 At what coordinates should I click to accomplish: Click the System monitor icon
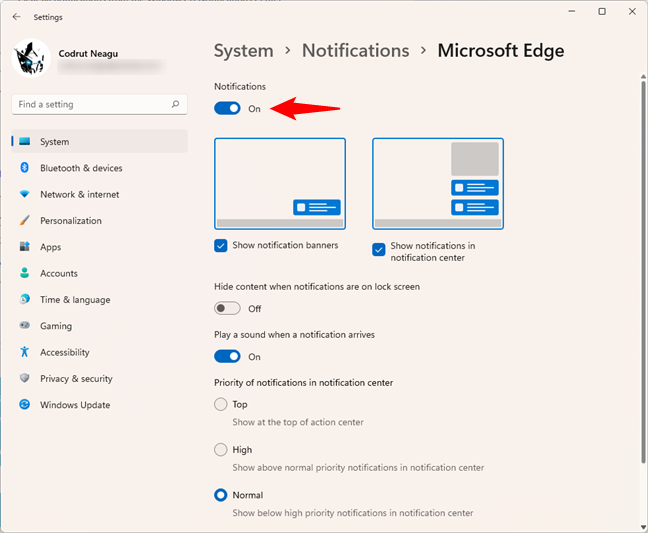click(x=25, y=141)
